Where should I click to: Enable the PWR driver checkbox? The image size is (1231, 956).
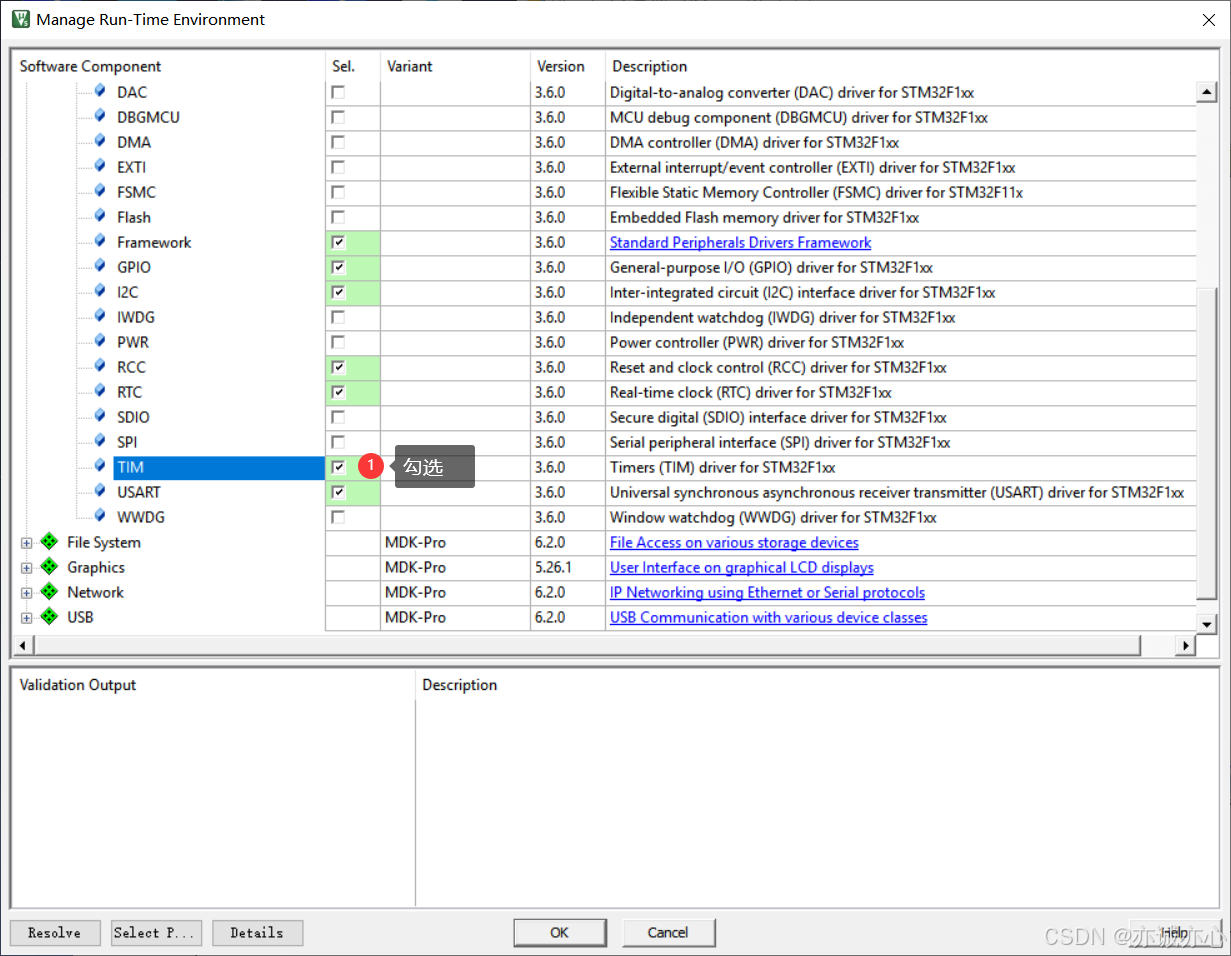338,342
